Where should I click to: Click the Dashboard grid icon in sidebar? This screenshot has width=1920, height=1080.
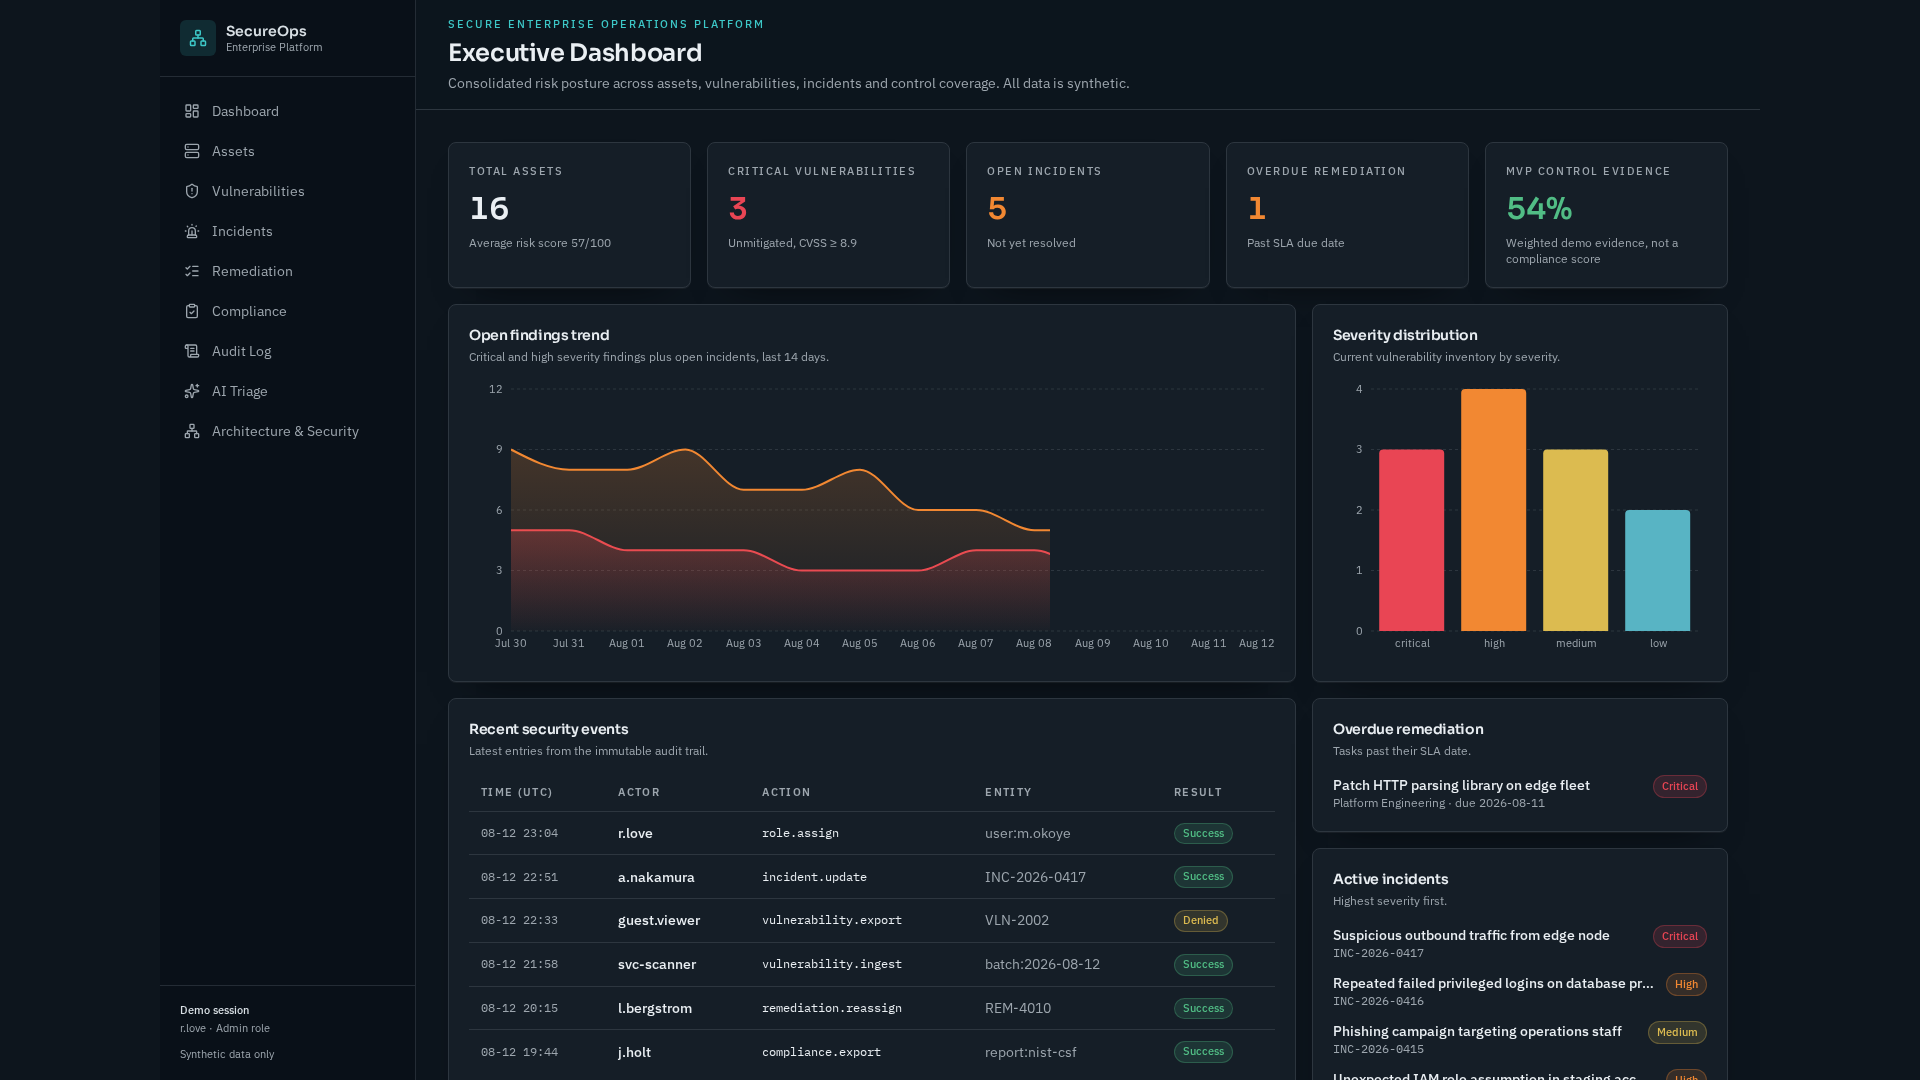pyautogui.click(x=192, y=111)
